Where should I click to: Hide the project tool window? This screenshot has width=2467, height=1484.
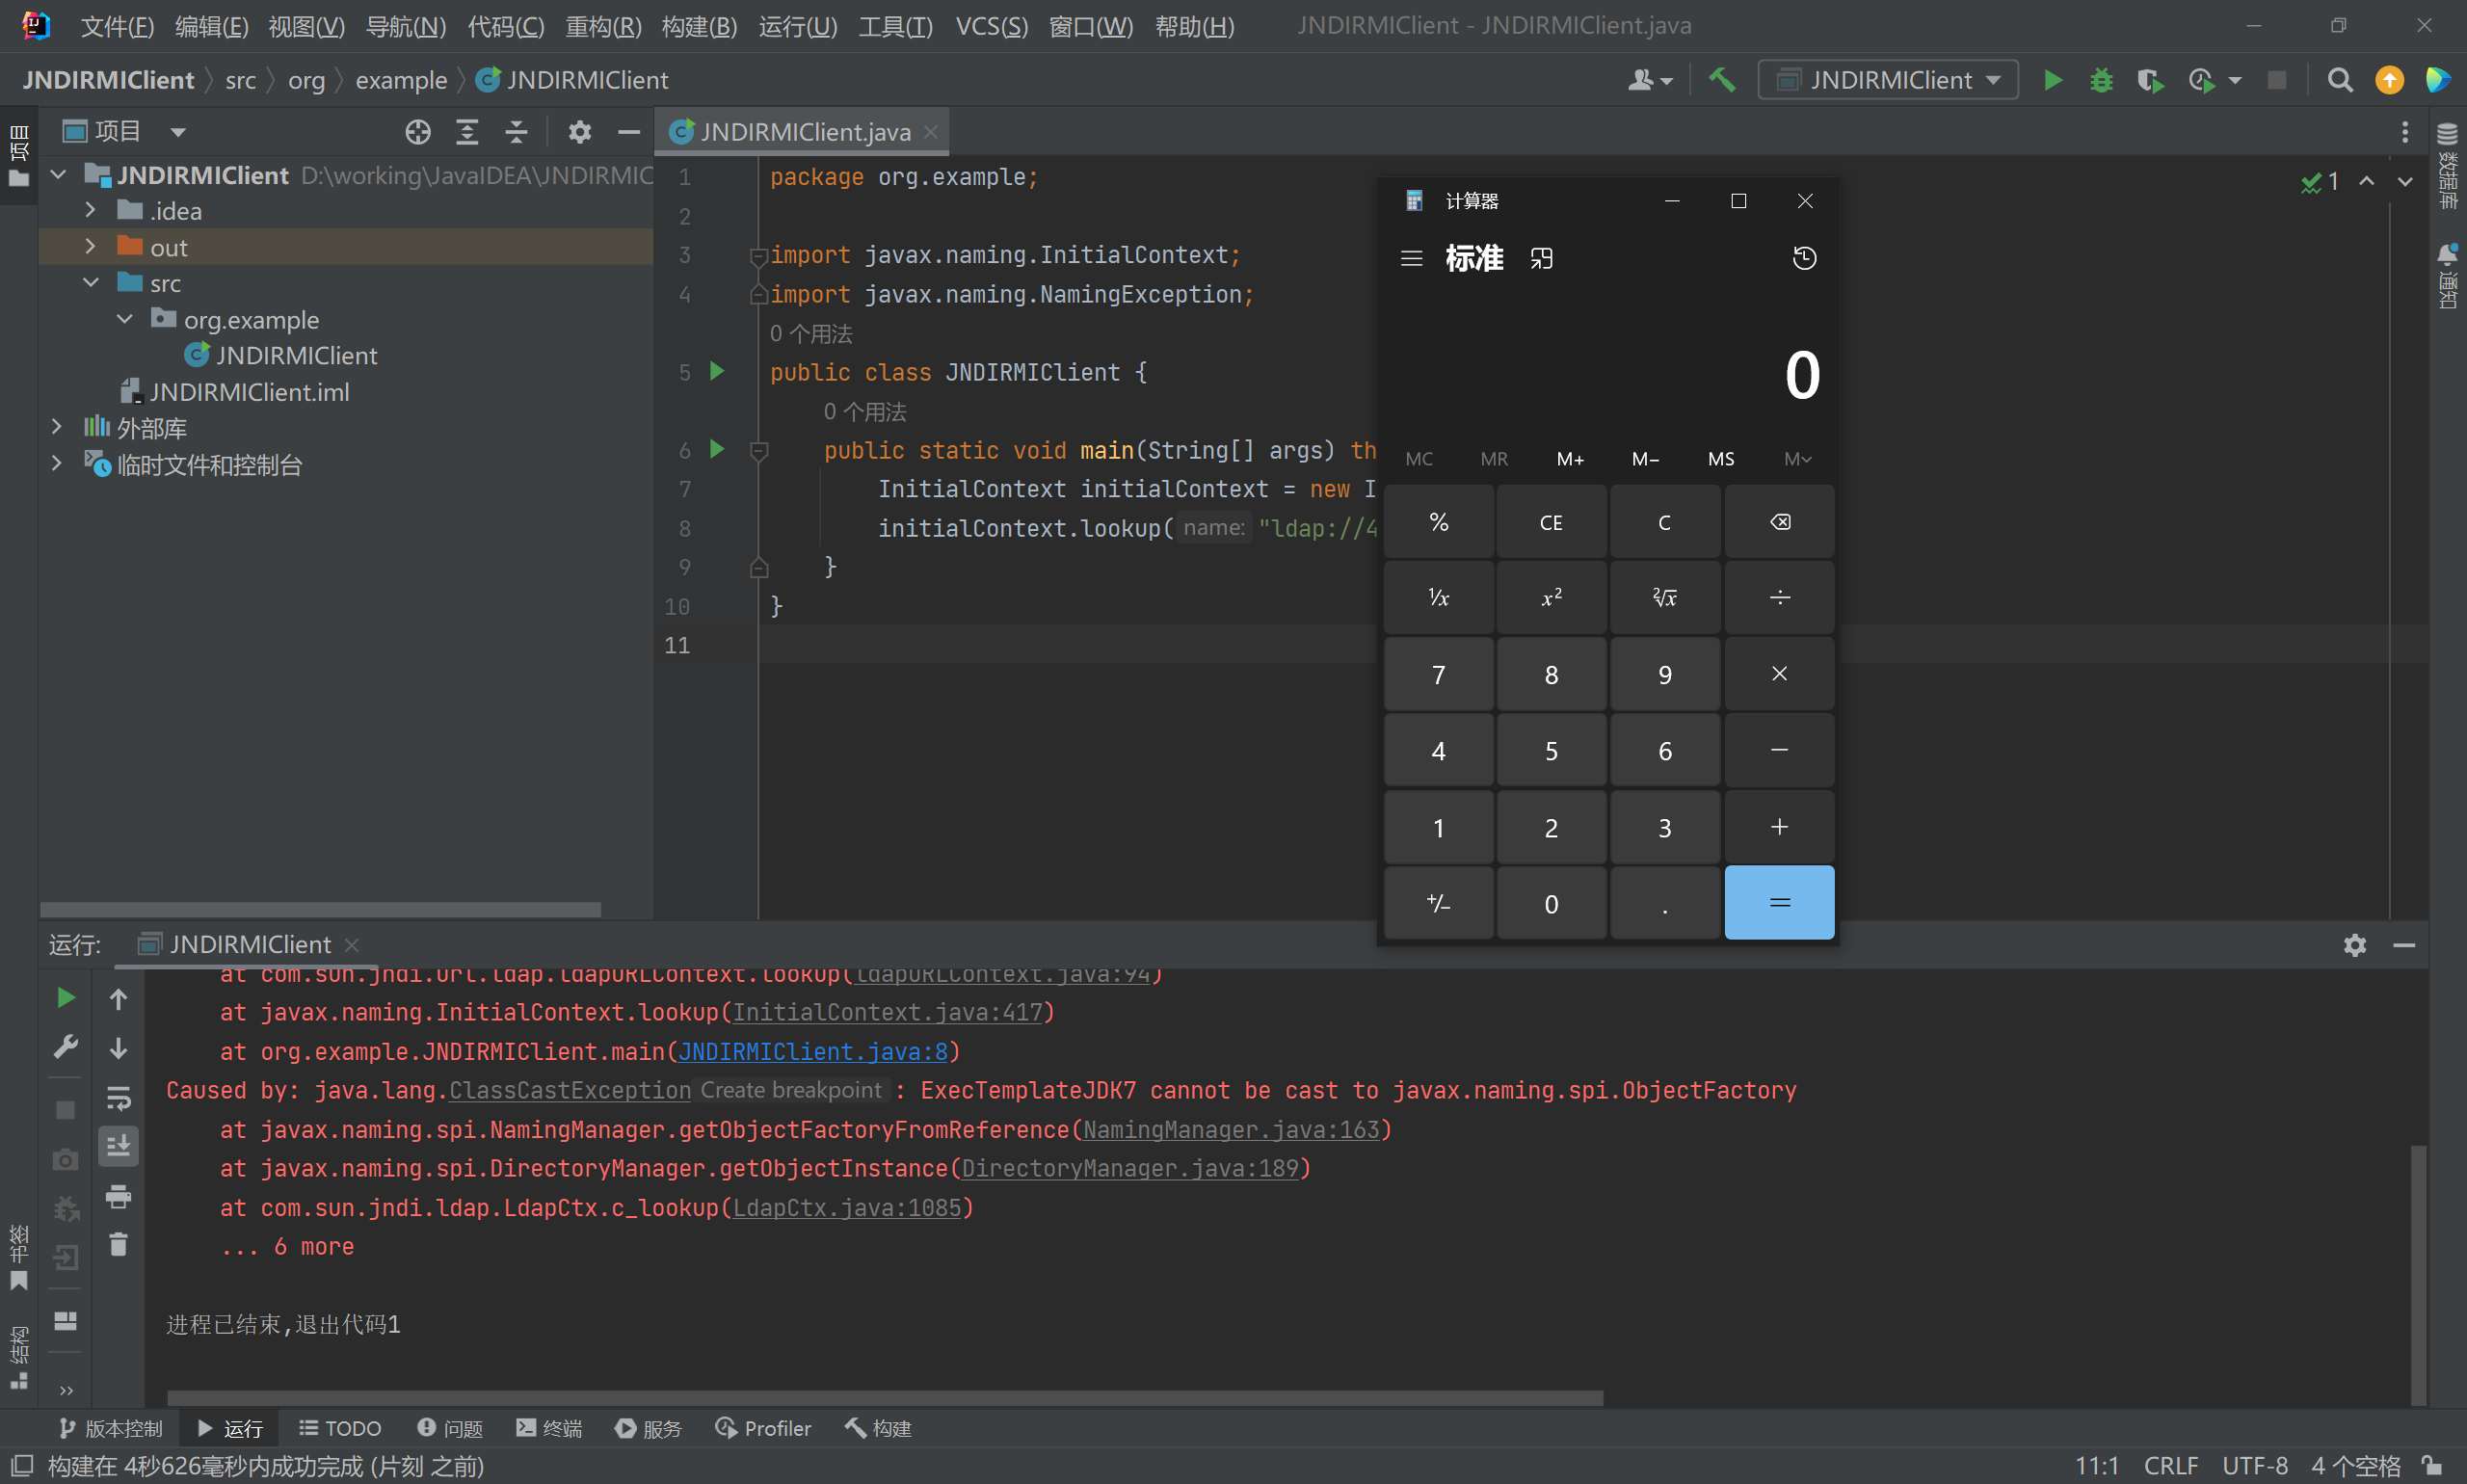click(629, 132)
